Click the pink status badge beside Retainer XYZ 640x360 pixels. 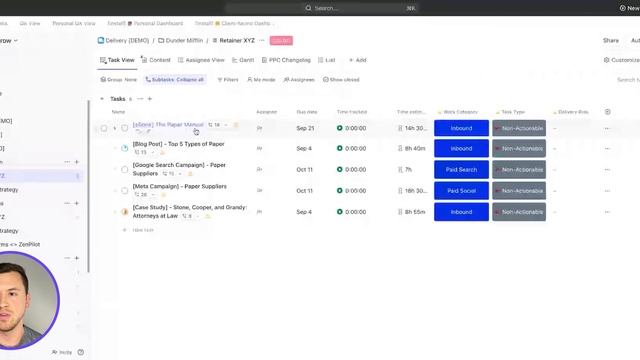[281, 40]
